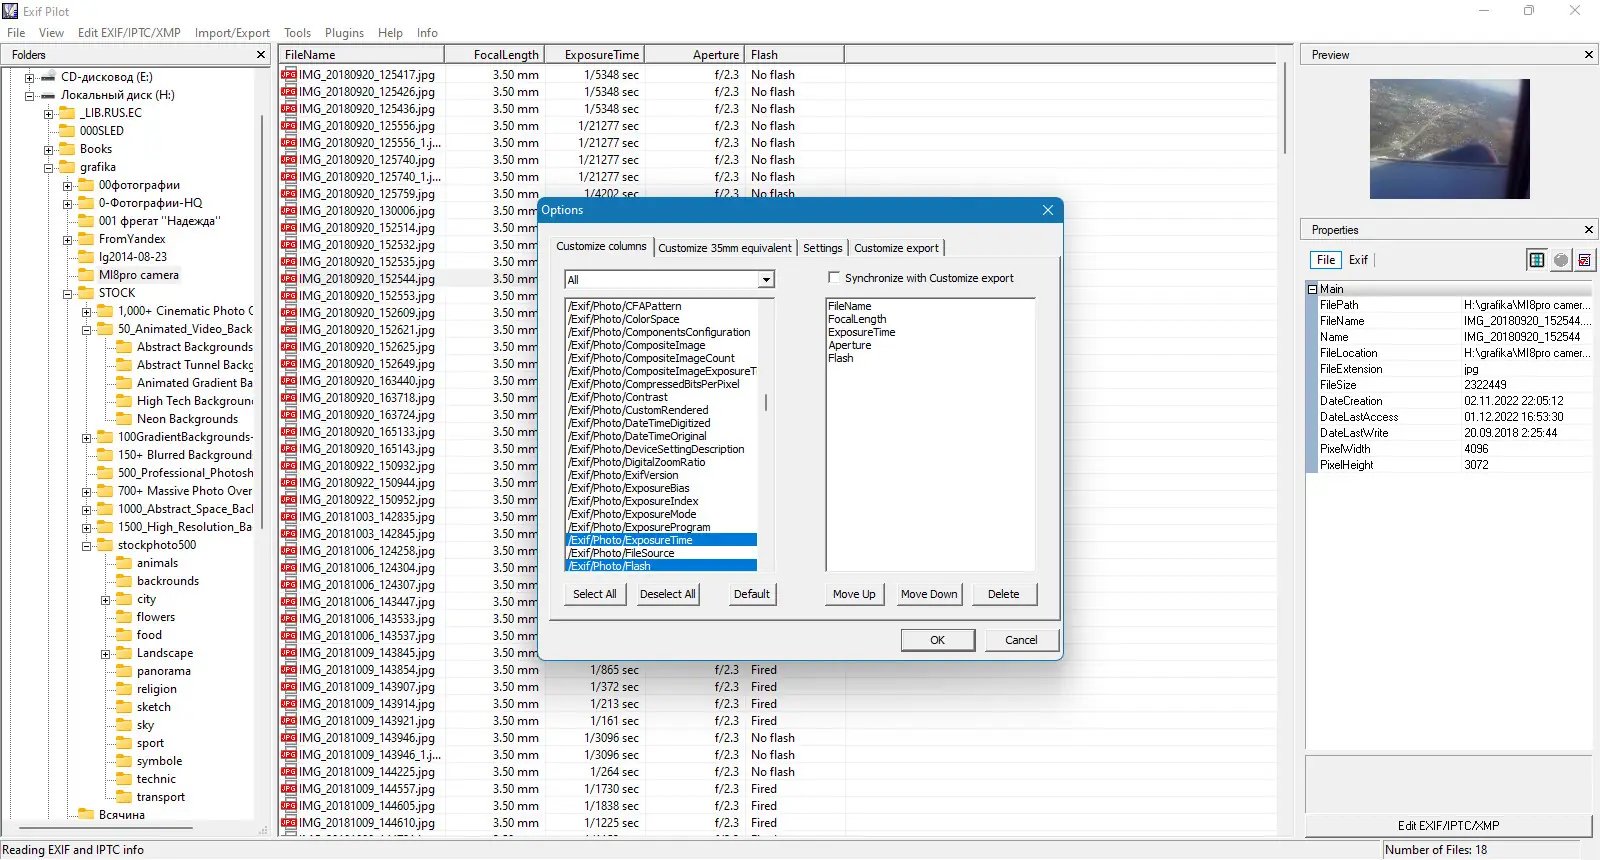
Task: Select Aperture in the selected columns list
Action: (x=850, y=345)
